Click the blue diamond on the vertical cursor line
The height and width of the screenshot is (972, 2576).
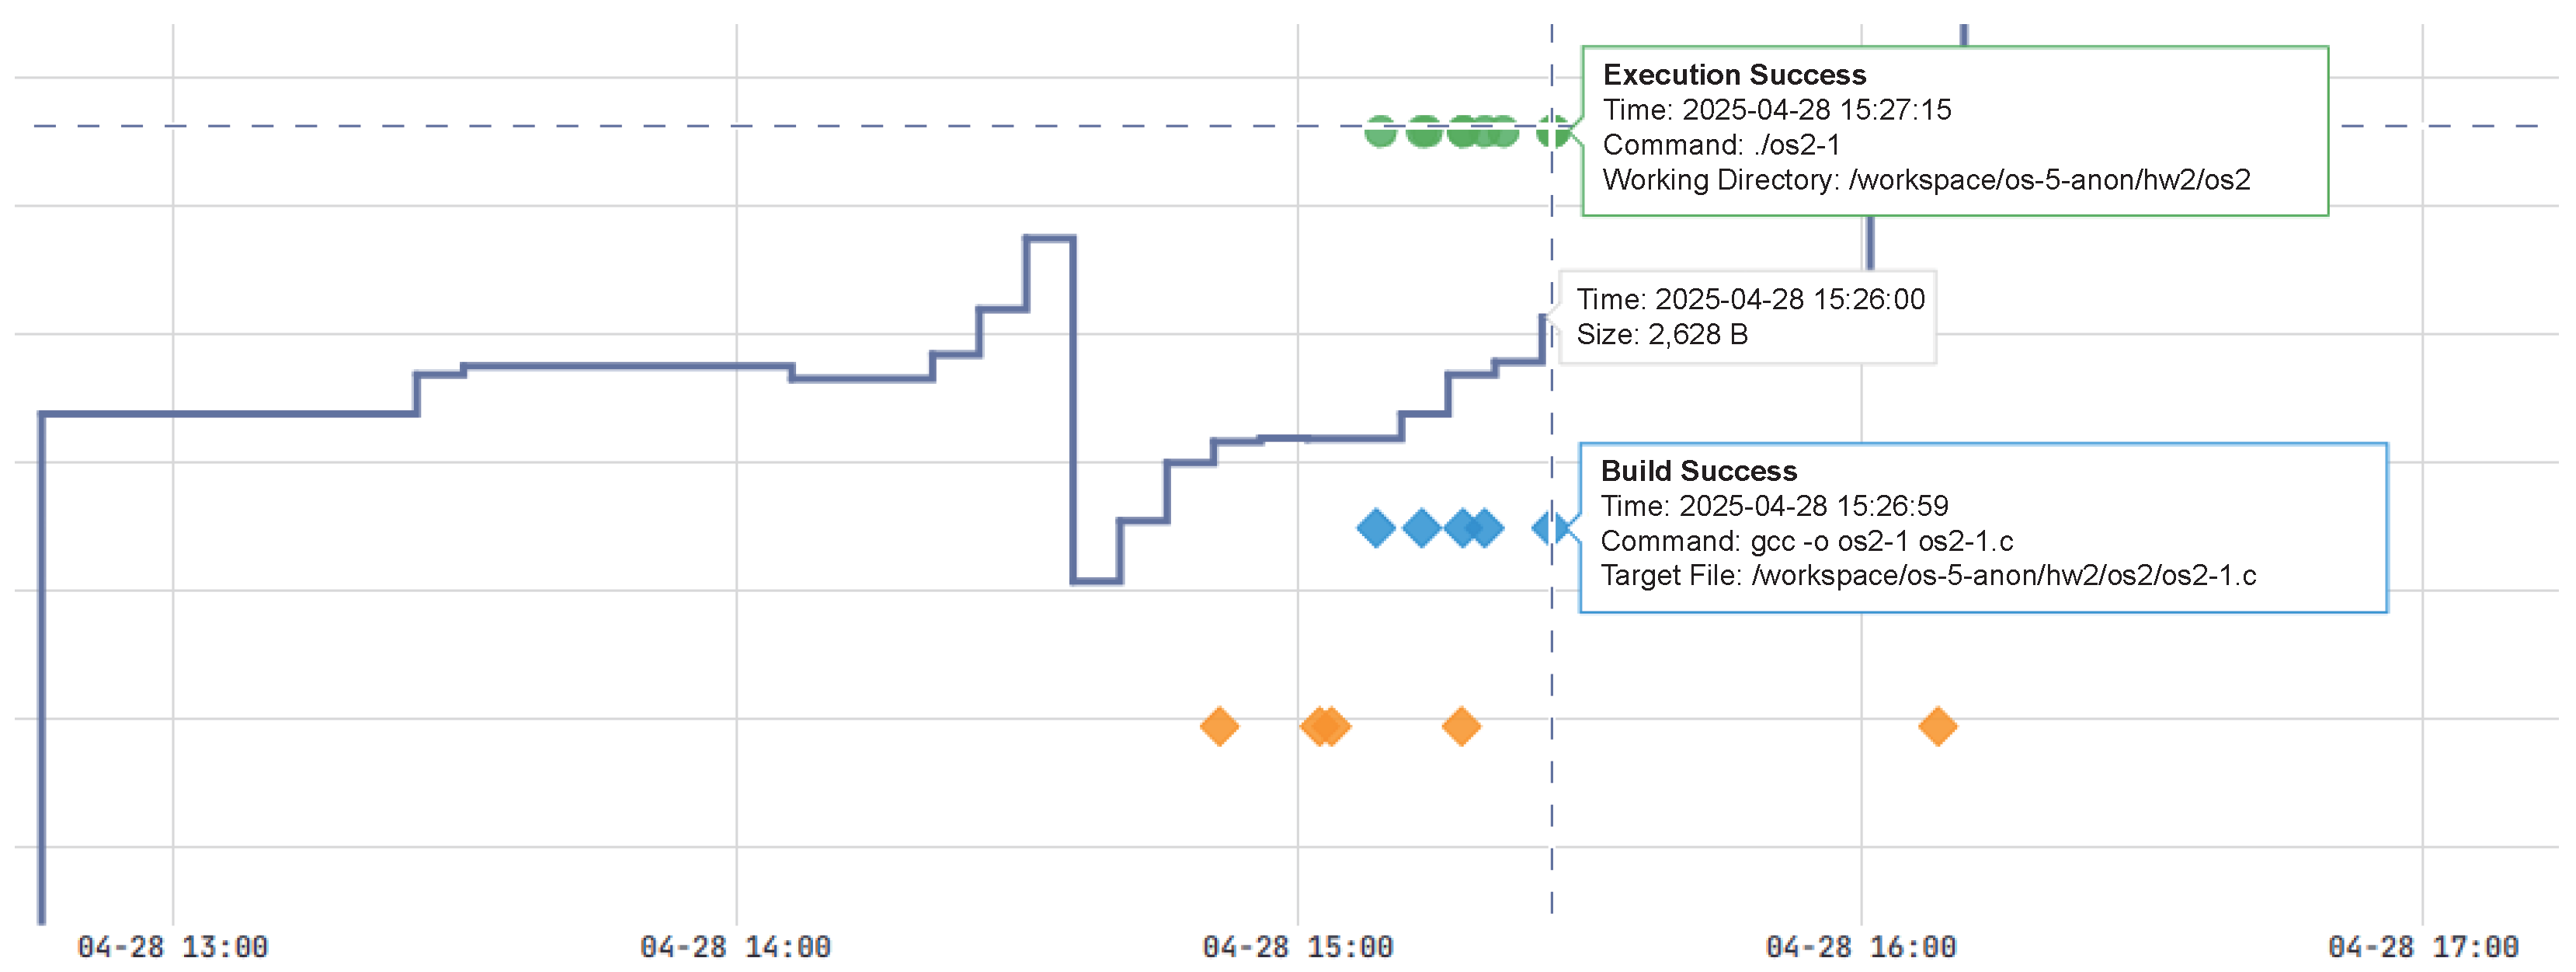point(1551,527)
